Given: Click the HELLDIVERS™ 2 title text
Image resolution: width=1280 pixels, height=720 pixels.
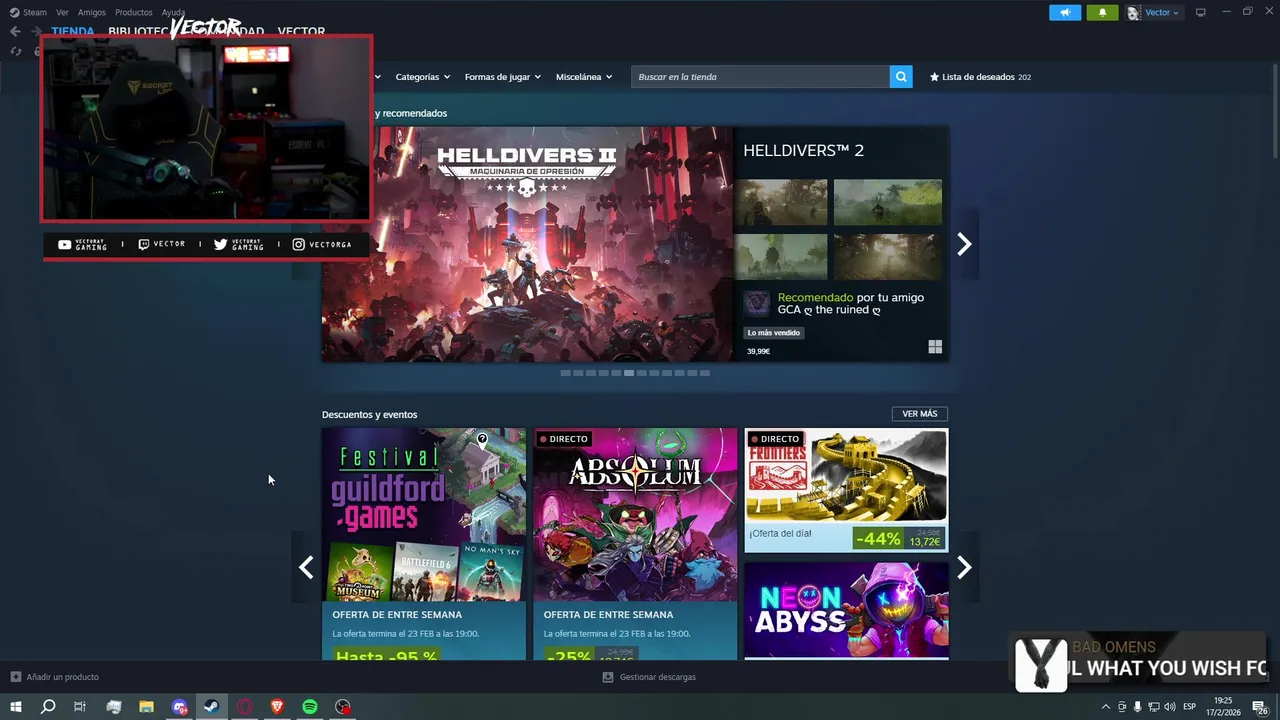Looking at the screenshot, I should [803, 151].
